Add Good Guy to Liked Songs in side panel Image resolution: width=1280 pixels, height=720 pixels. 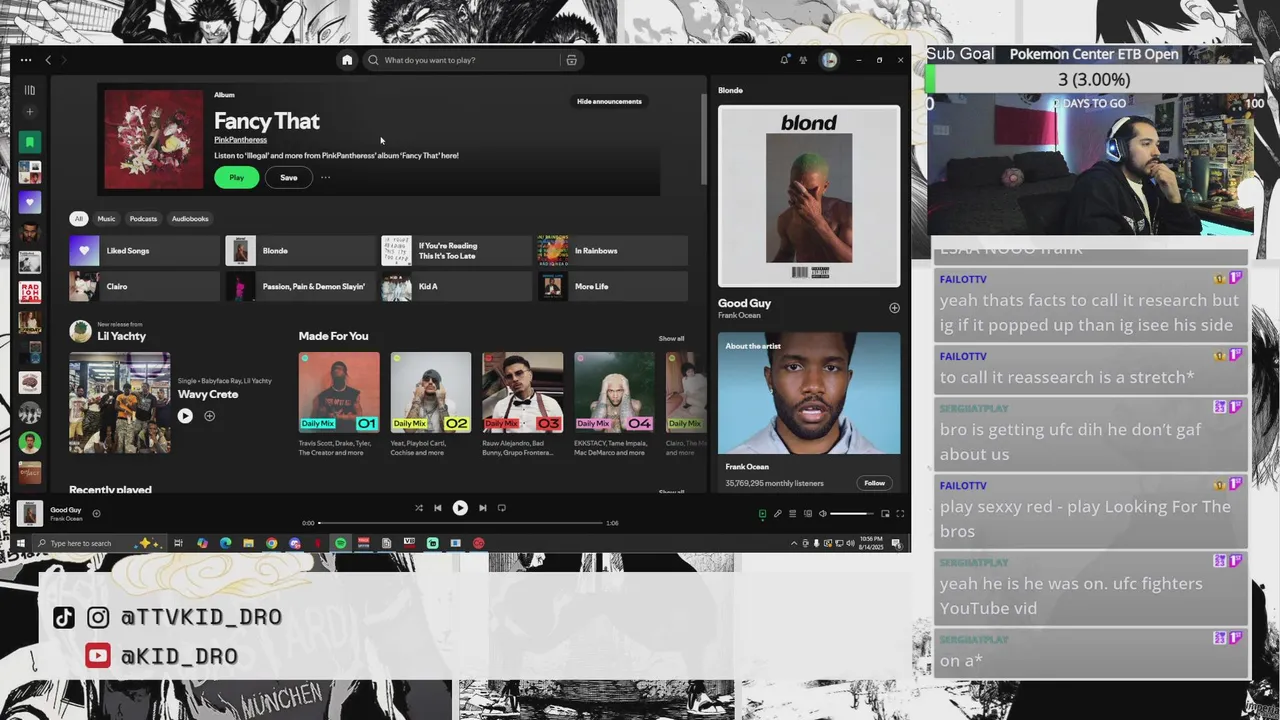pyautogui.click(x=894, y=308)
